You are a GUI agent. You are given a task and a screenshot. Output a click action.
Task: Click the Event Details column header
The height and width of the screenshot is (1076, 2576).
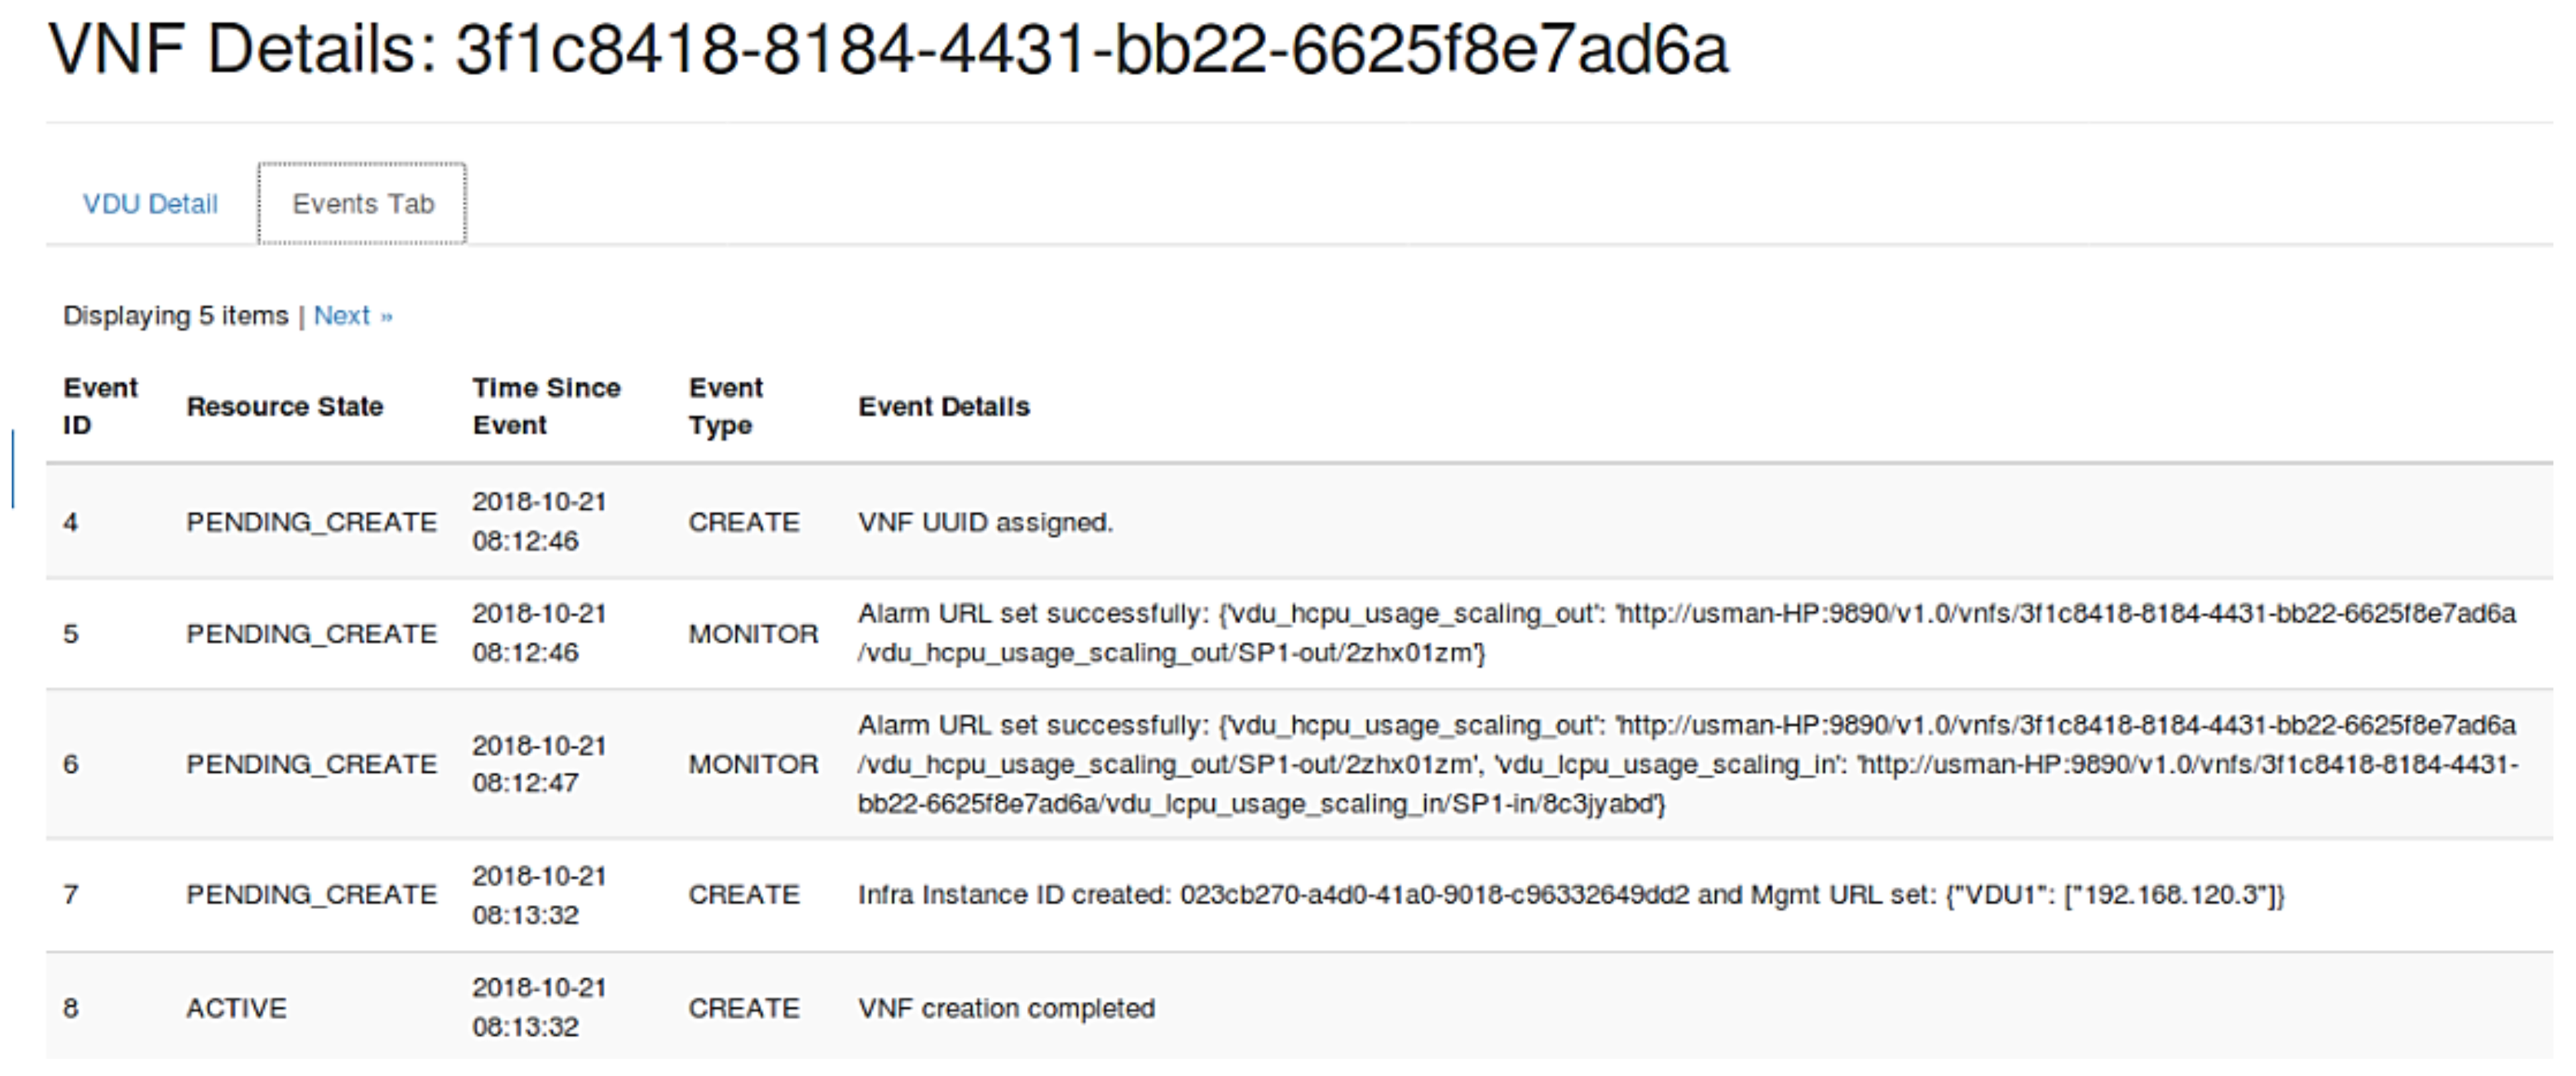[x=943, y=407]
